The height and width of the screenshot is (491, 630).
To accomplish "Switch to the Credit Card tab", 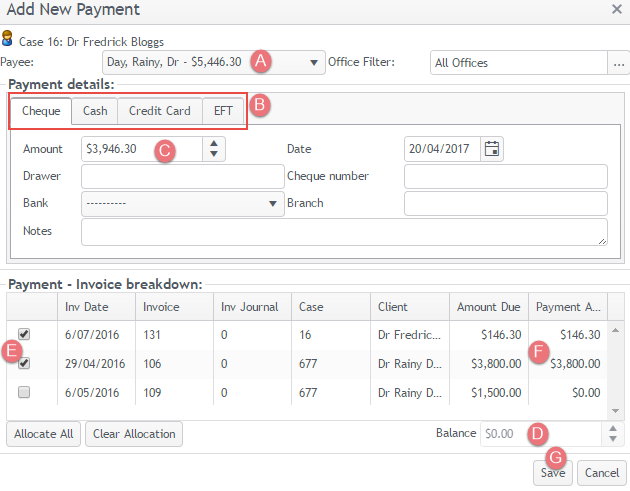I will click(159, 111).
